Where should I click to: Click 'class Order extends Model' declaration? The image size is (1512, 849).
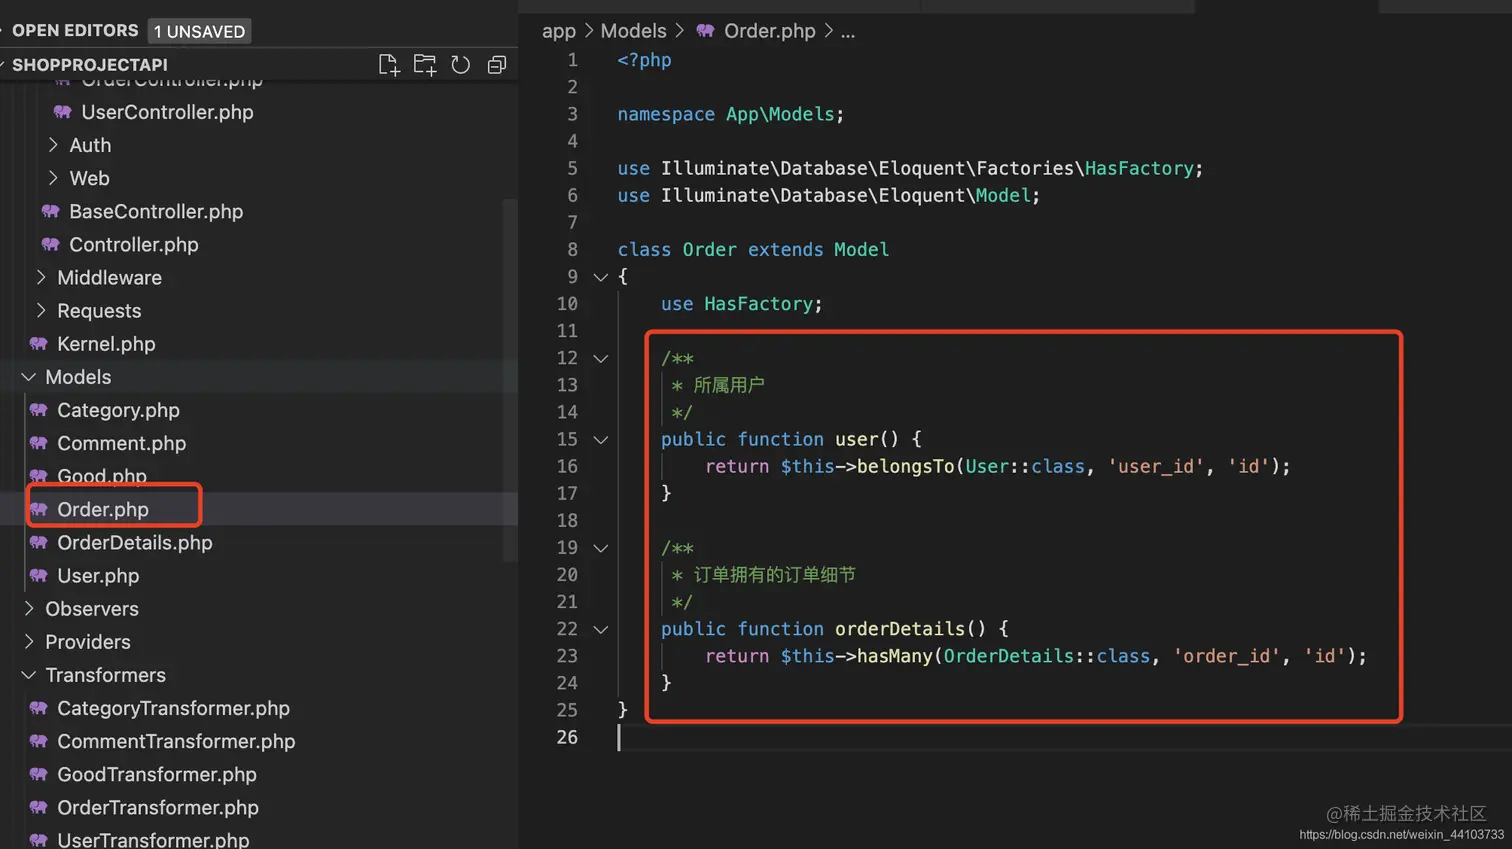753,249
